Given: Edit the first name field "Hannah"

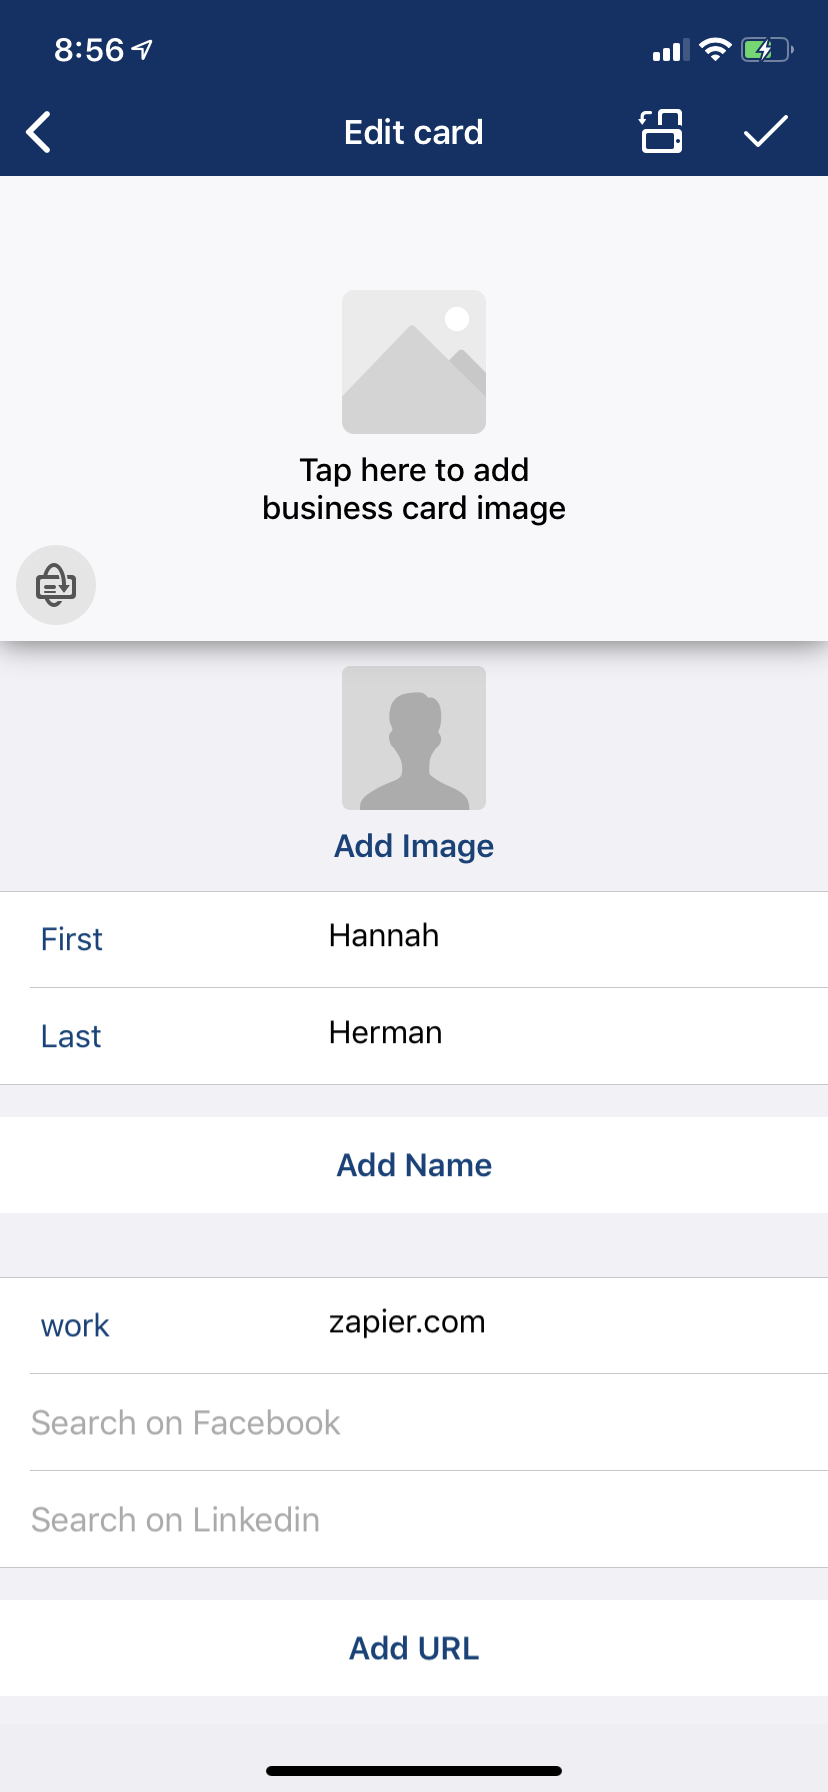Looking at the screenshot, I should tap(384, 936).
